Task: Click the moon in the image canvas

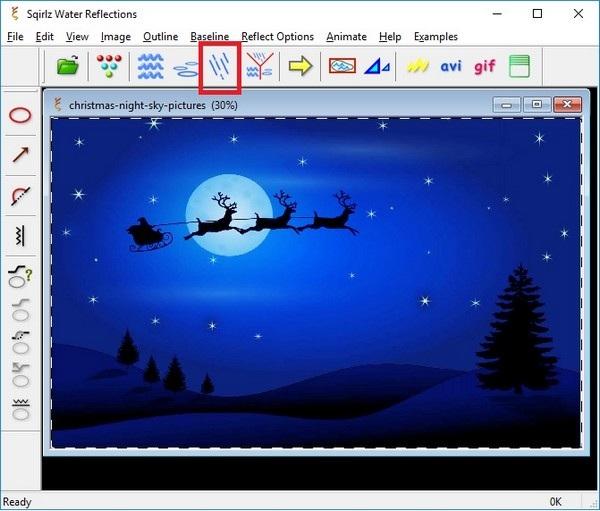Action: point(229,214)
